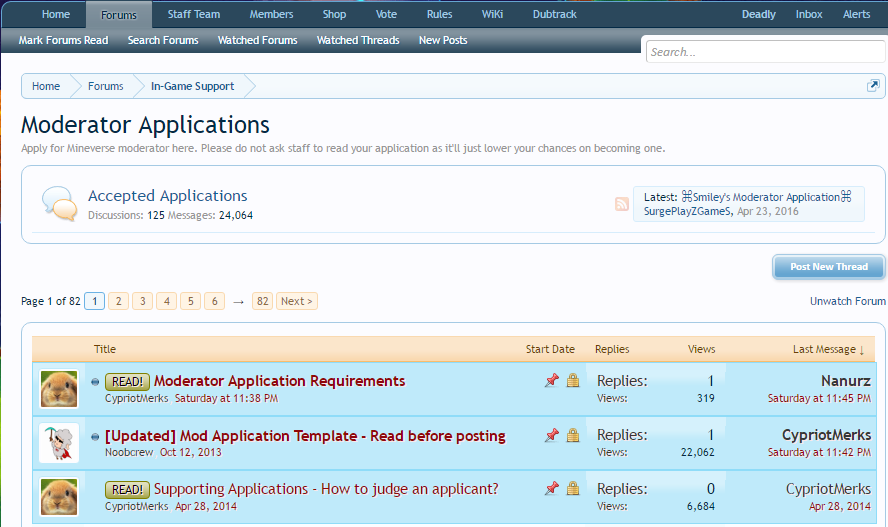Go to page 3 of threads

[x=142, y=301]
